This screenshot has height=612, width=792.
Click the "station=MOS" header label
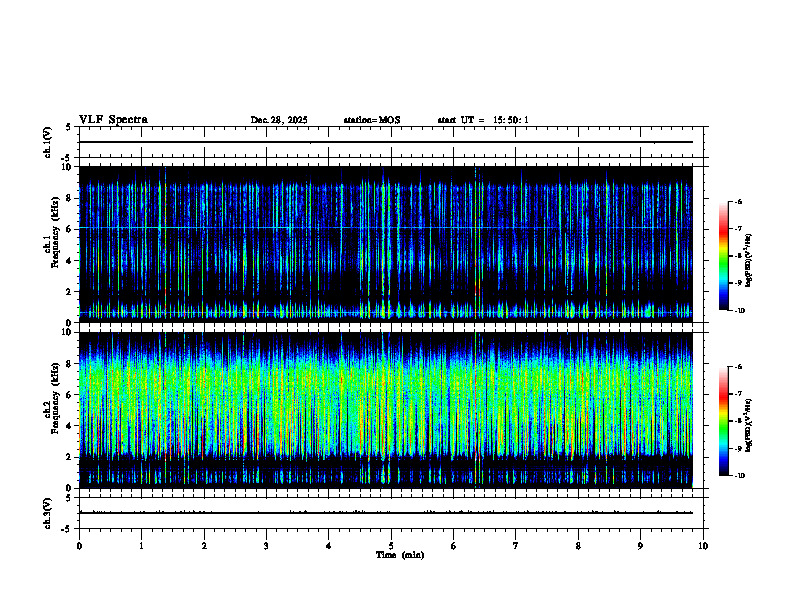(x=372, y=120)
